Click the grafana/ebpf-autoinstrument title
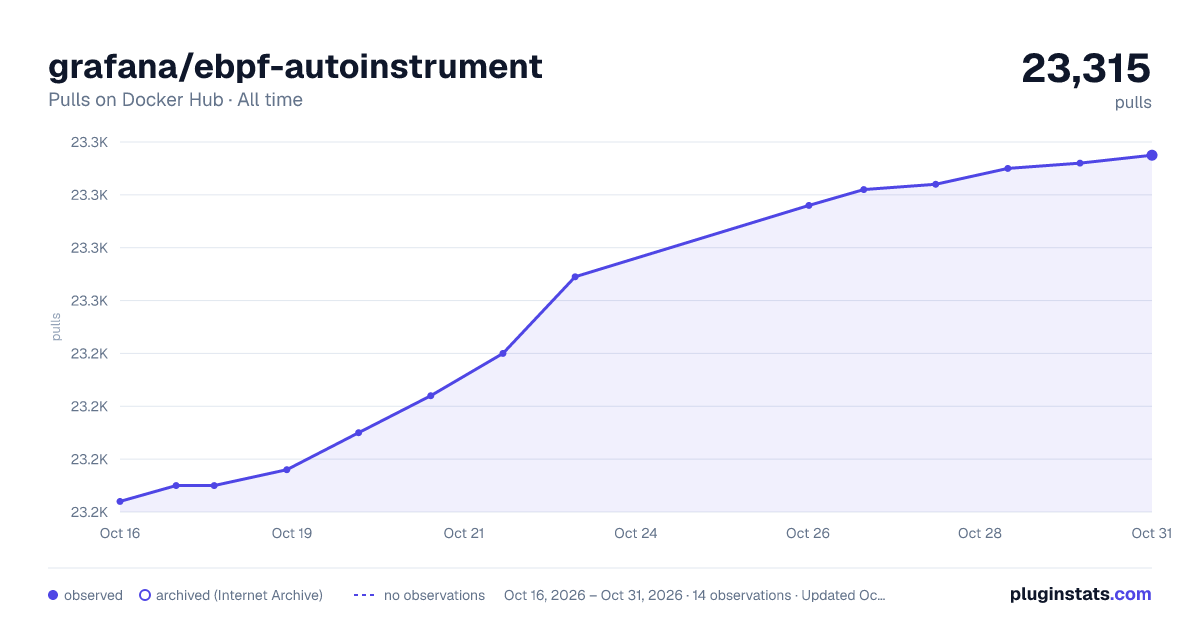This screenshot has width=1200, height=630. coord(295,67)
